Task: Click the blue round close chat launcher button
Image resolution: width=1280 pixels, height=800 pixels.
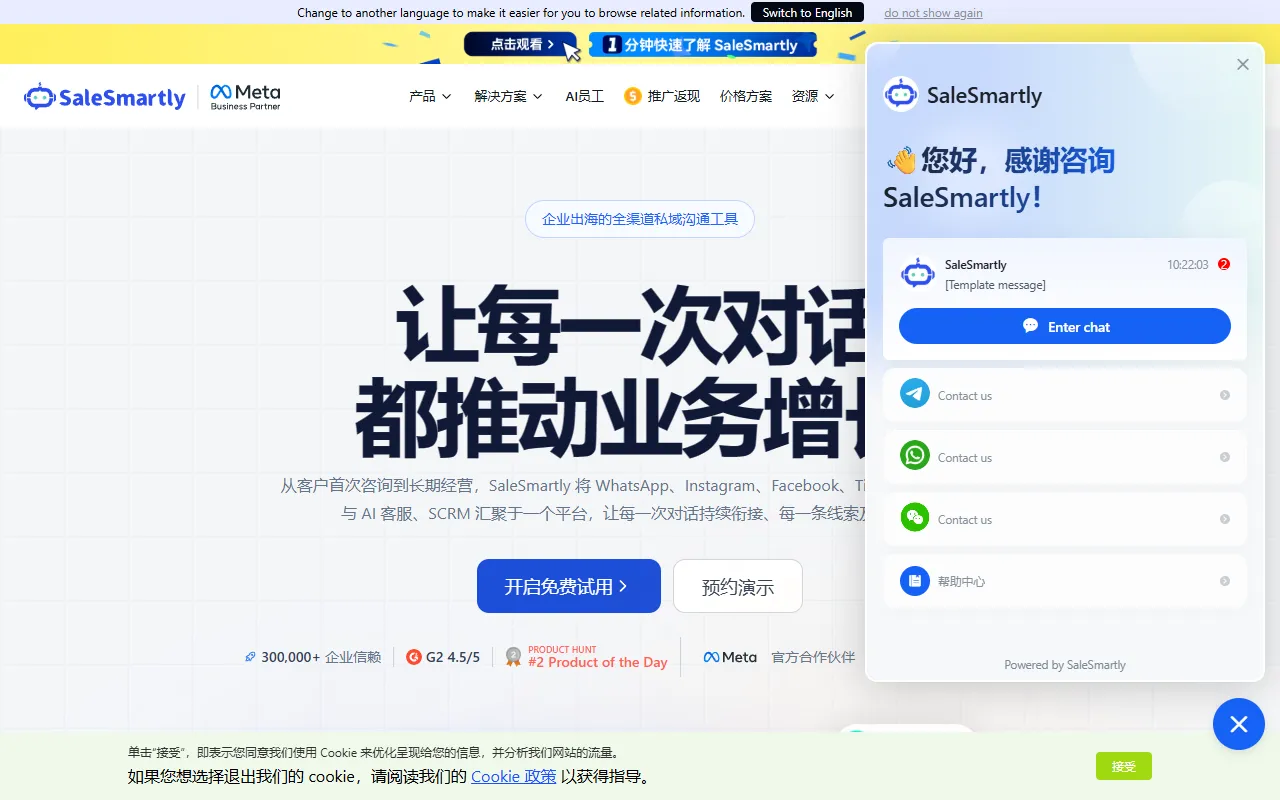Action: click(1239, 724)
